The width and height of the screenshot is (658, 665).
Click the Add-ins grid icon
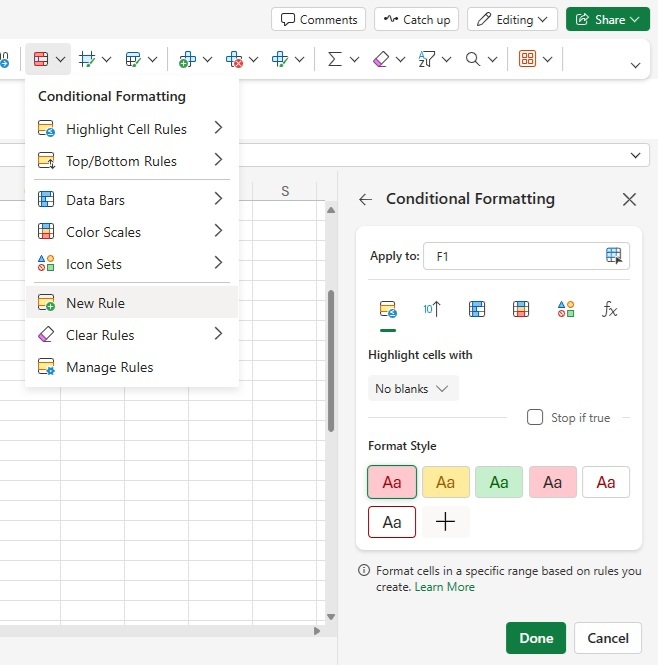(x=527, y=59)
